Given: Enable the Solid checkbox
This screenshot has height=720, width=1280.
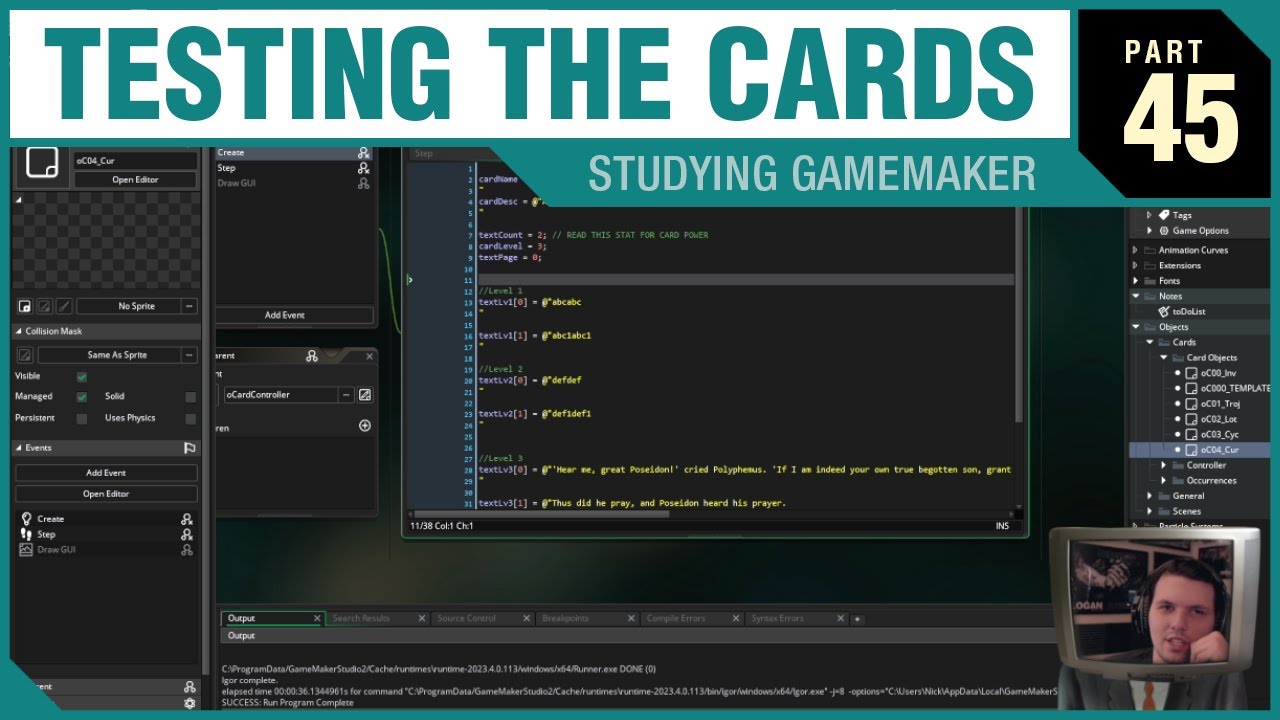Looking at the screenshot, I should click(x=190, y=397).
